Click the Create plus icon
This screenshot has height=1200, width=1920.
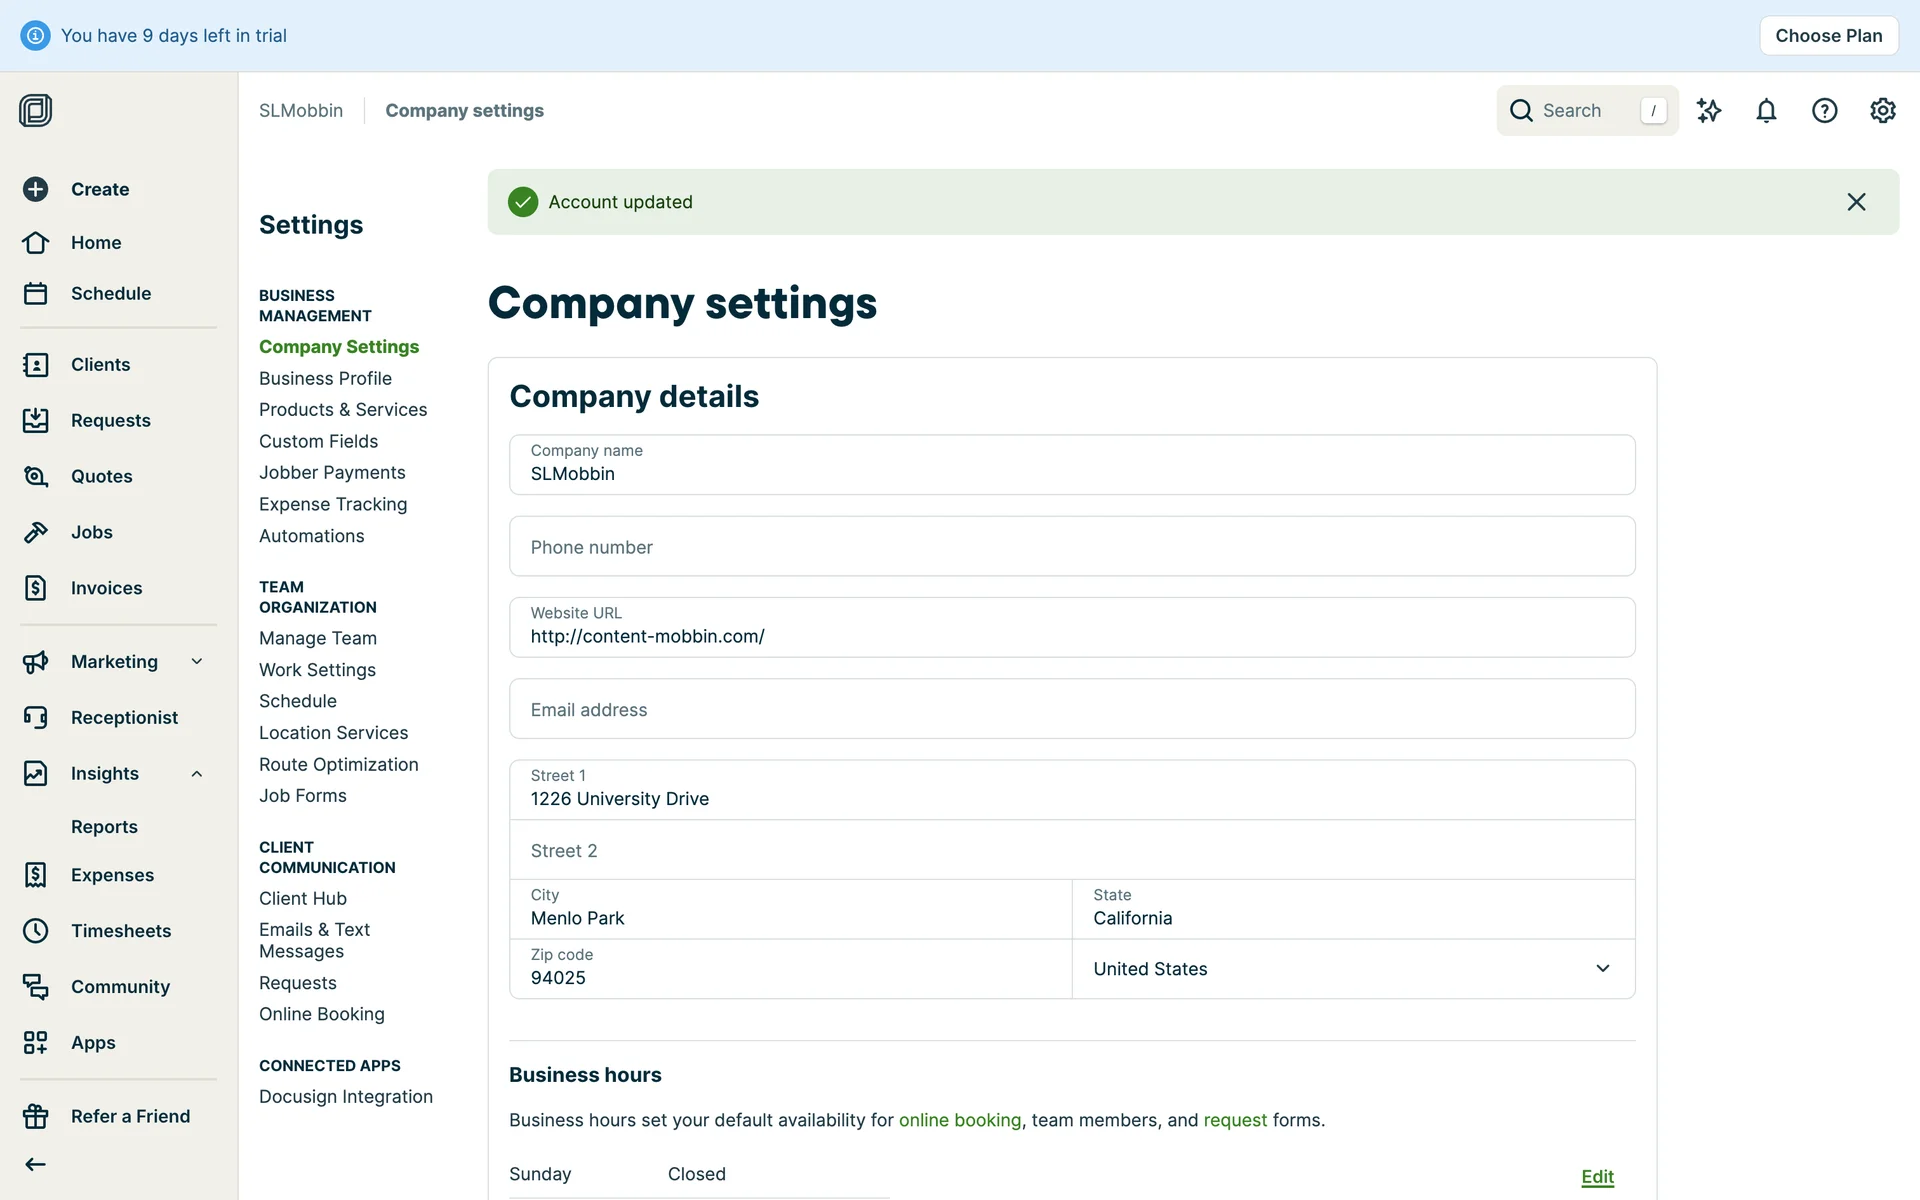tap(36, 189)
